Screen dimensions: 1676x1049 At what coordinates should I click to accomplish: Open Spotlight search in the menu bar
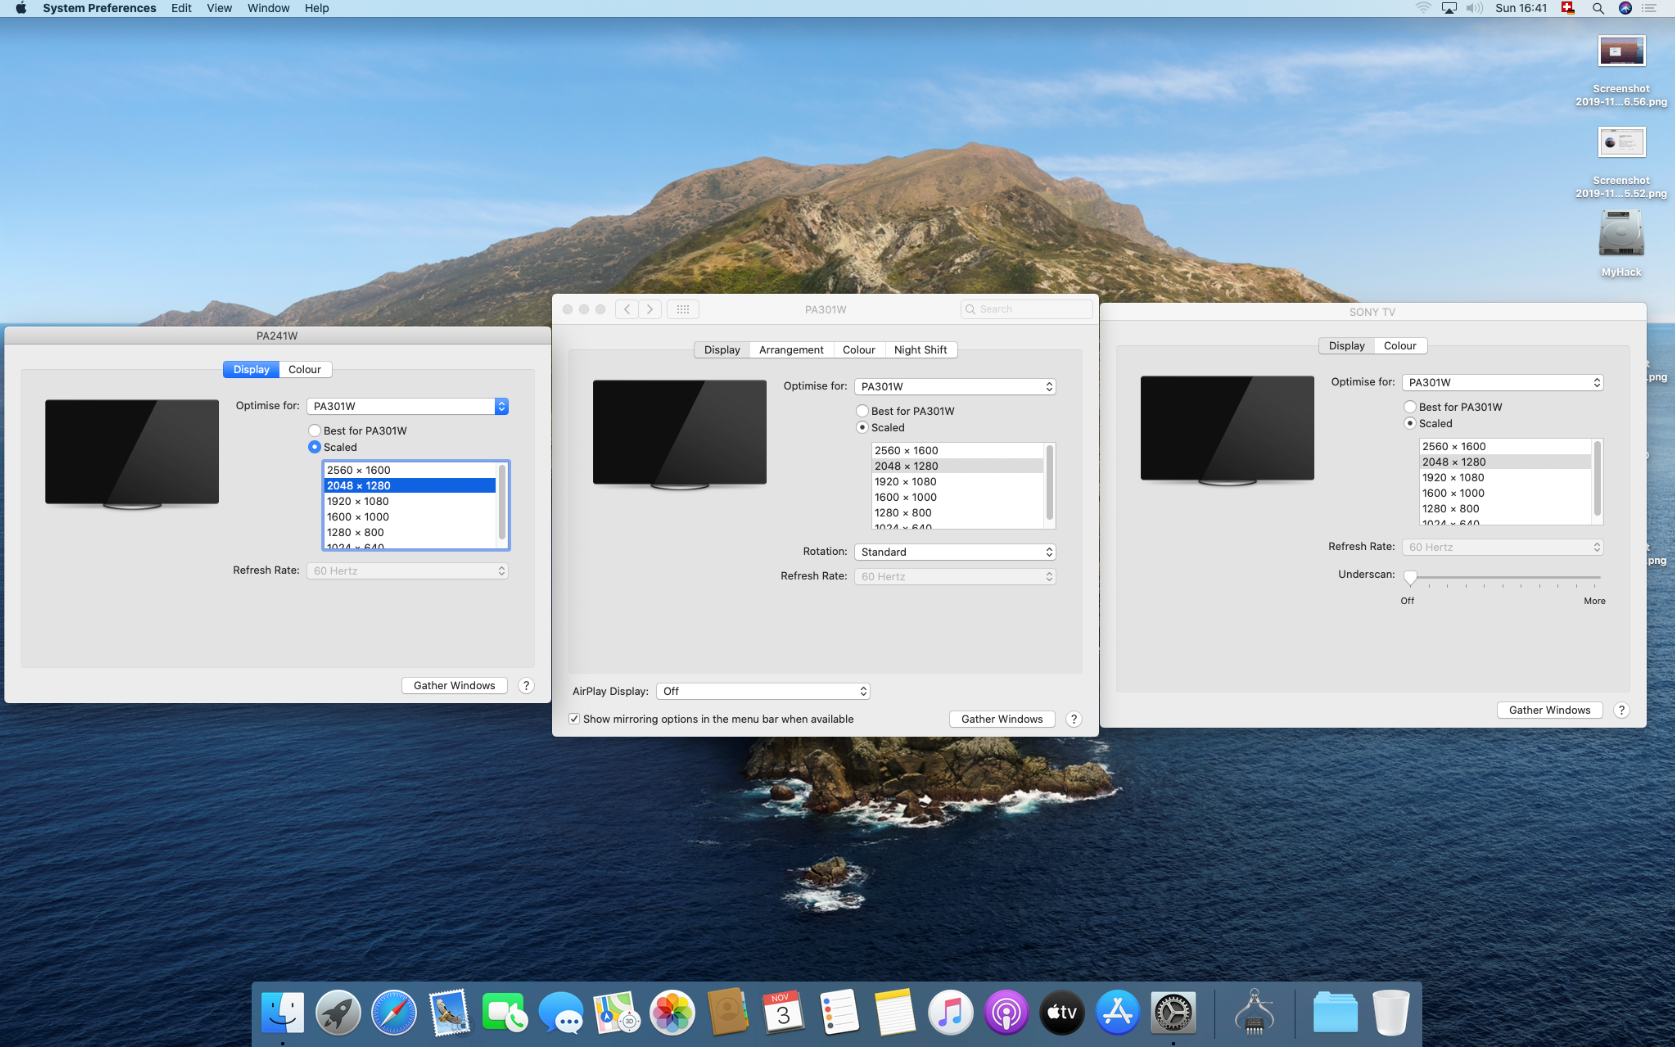click(x=1598, y=8)
